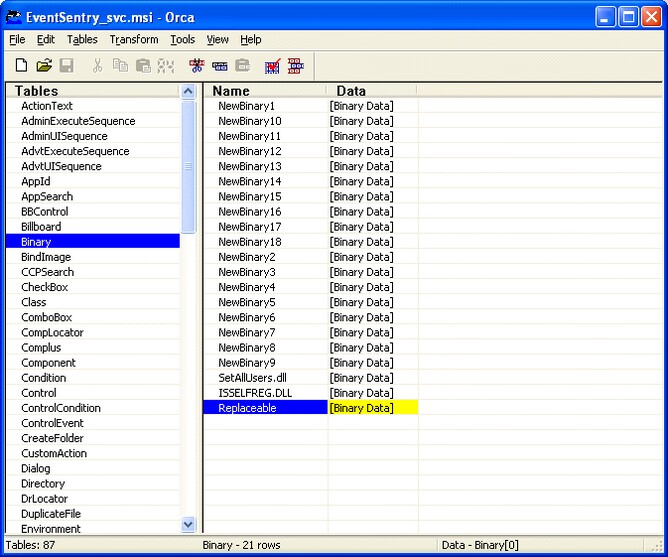Select the AdminExecuteSequence table

[93, 121]
